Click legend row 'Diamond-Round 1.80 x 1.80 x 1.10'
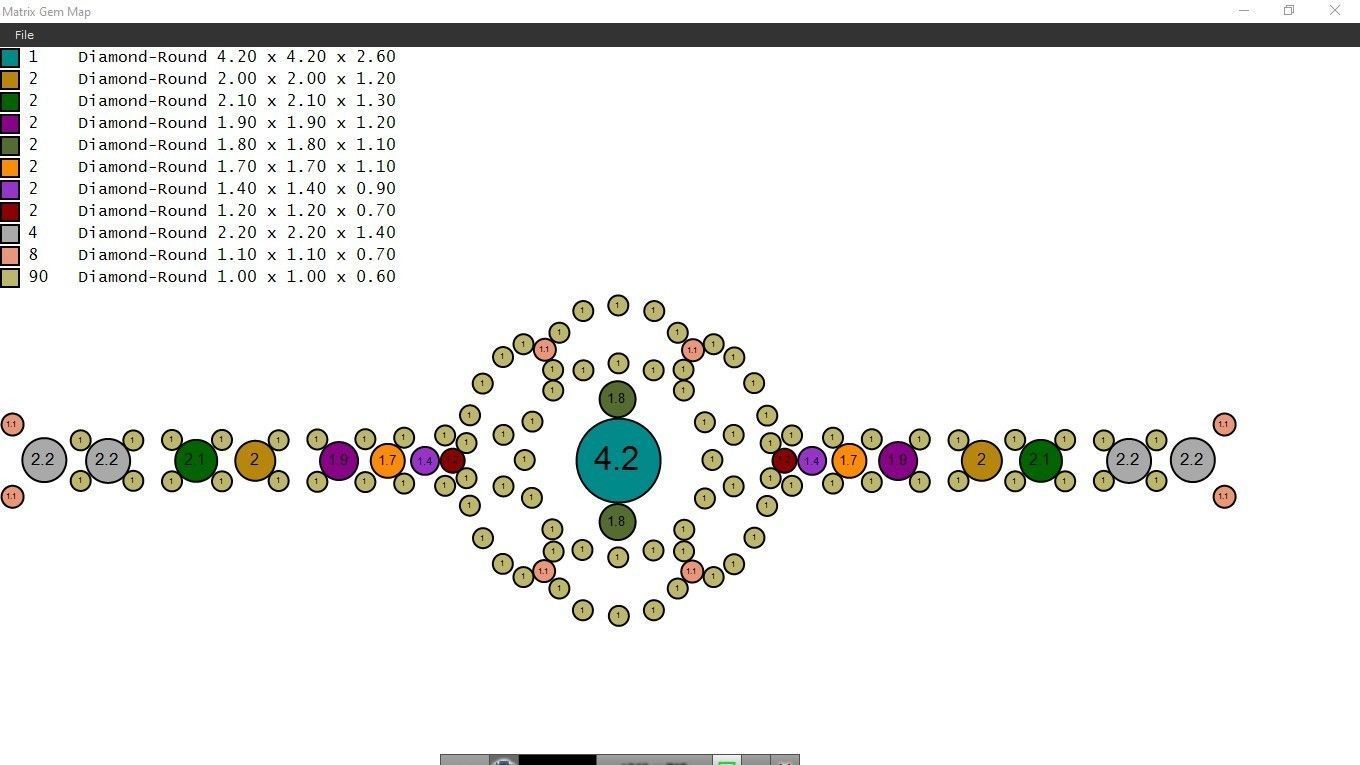Screen dimensions: 1360x765 237,145
